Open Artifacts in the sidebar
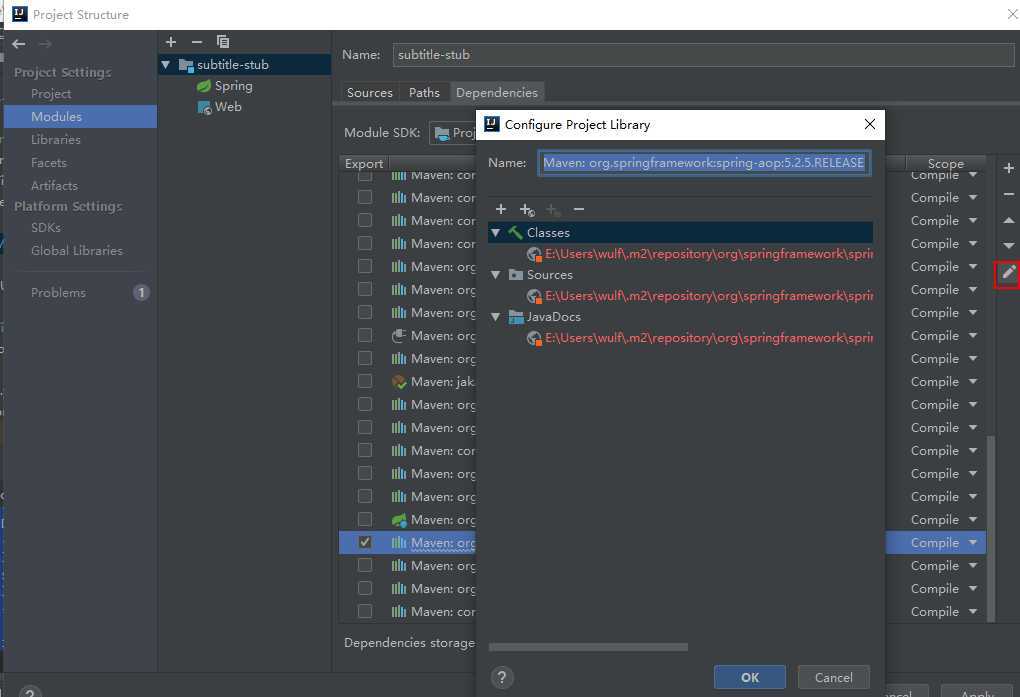This screenshot has height=697, width=1020. (x=54, y=185)
